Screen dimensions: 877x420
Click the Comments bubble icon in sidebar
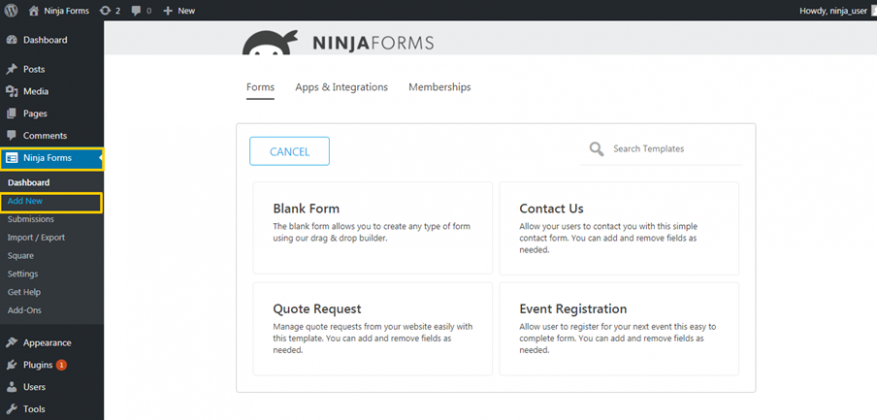pos(12,135)
